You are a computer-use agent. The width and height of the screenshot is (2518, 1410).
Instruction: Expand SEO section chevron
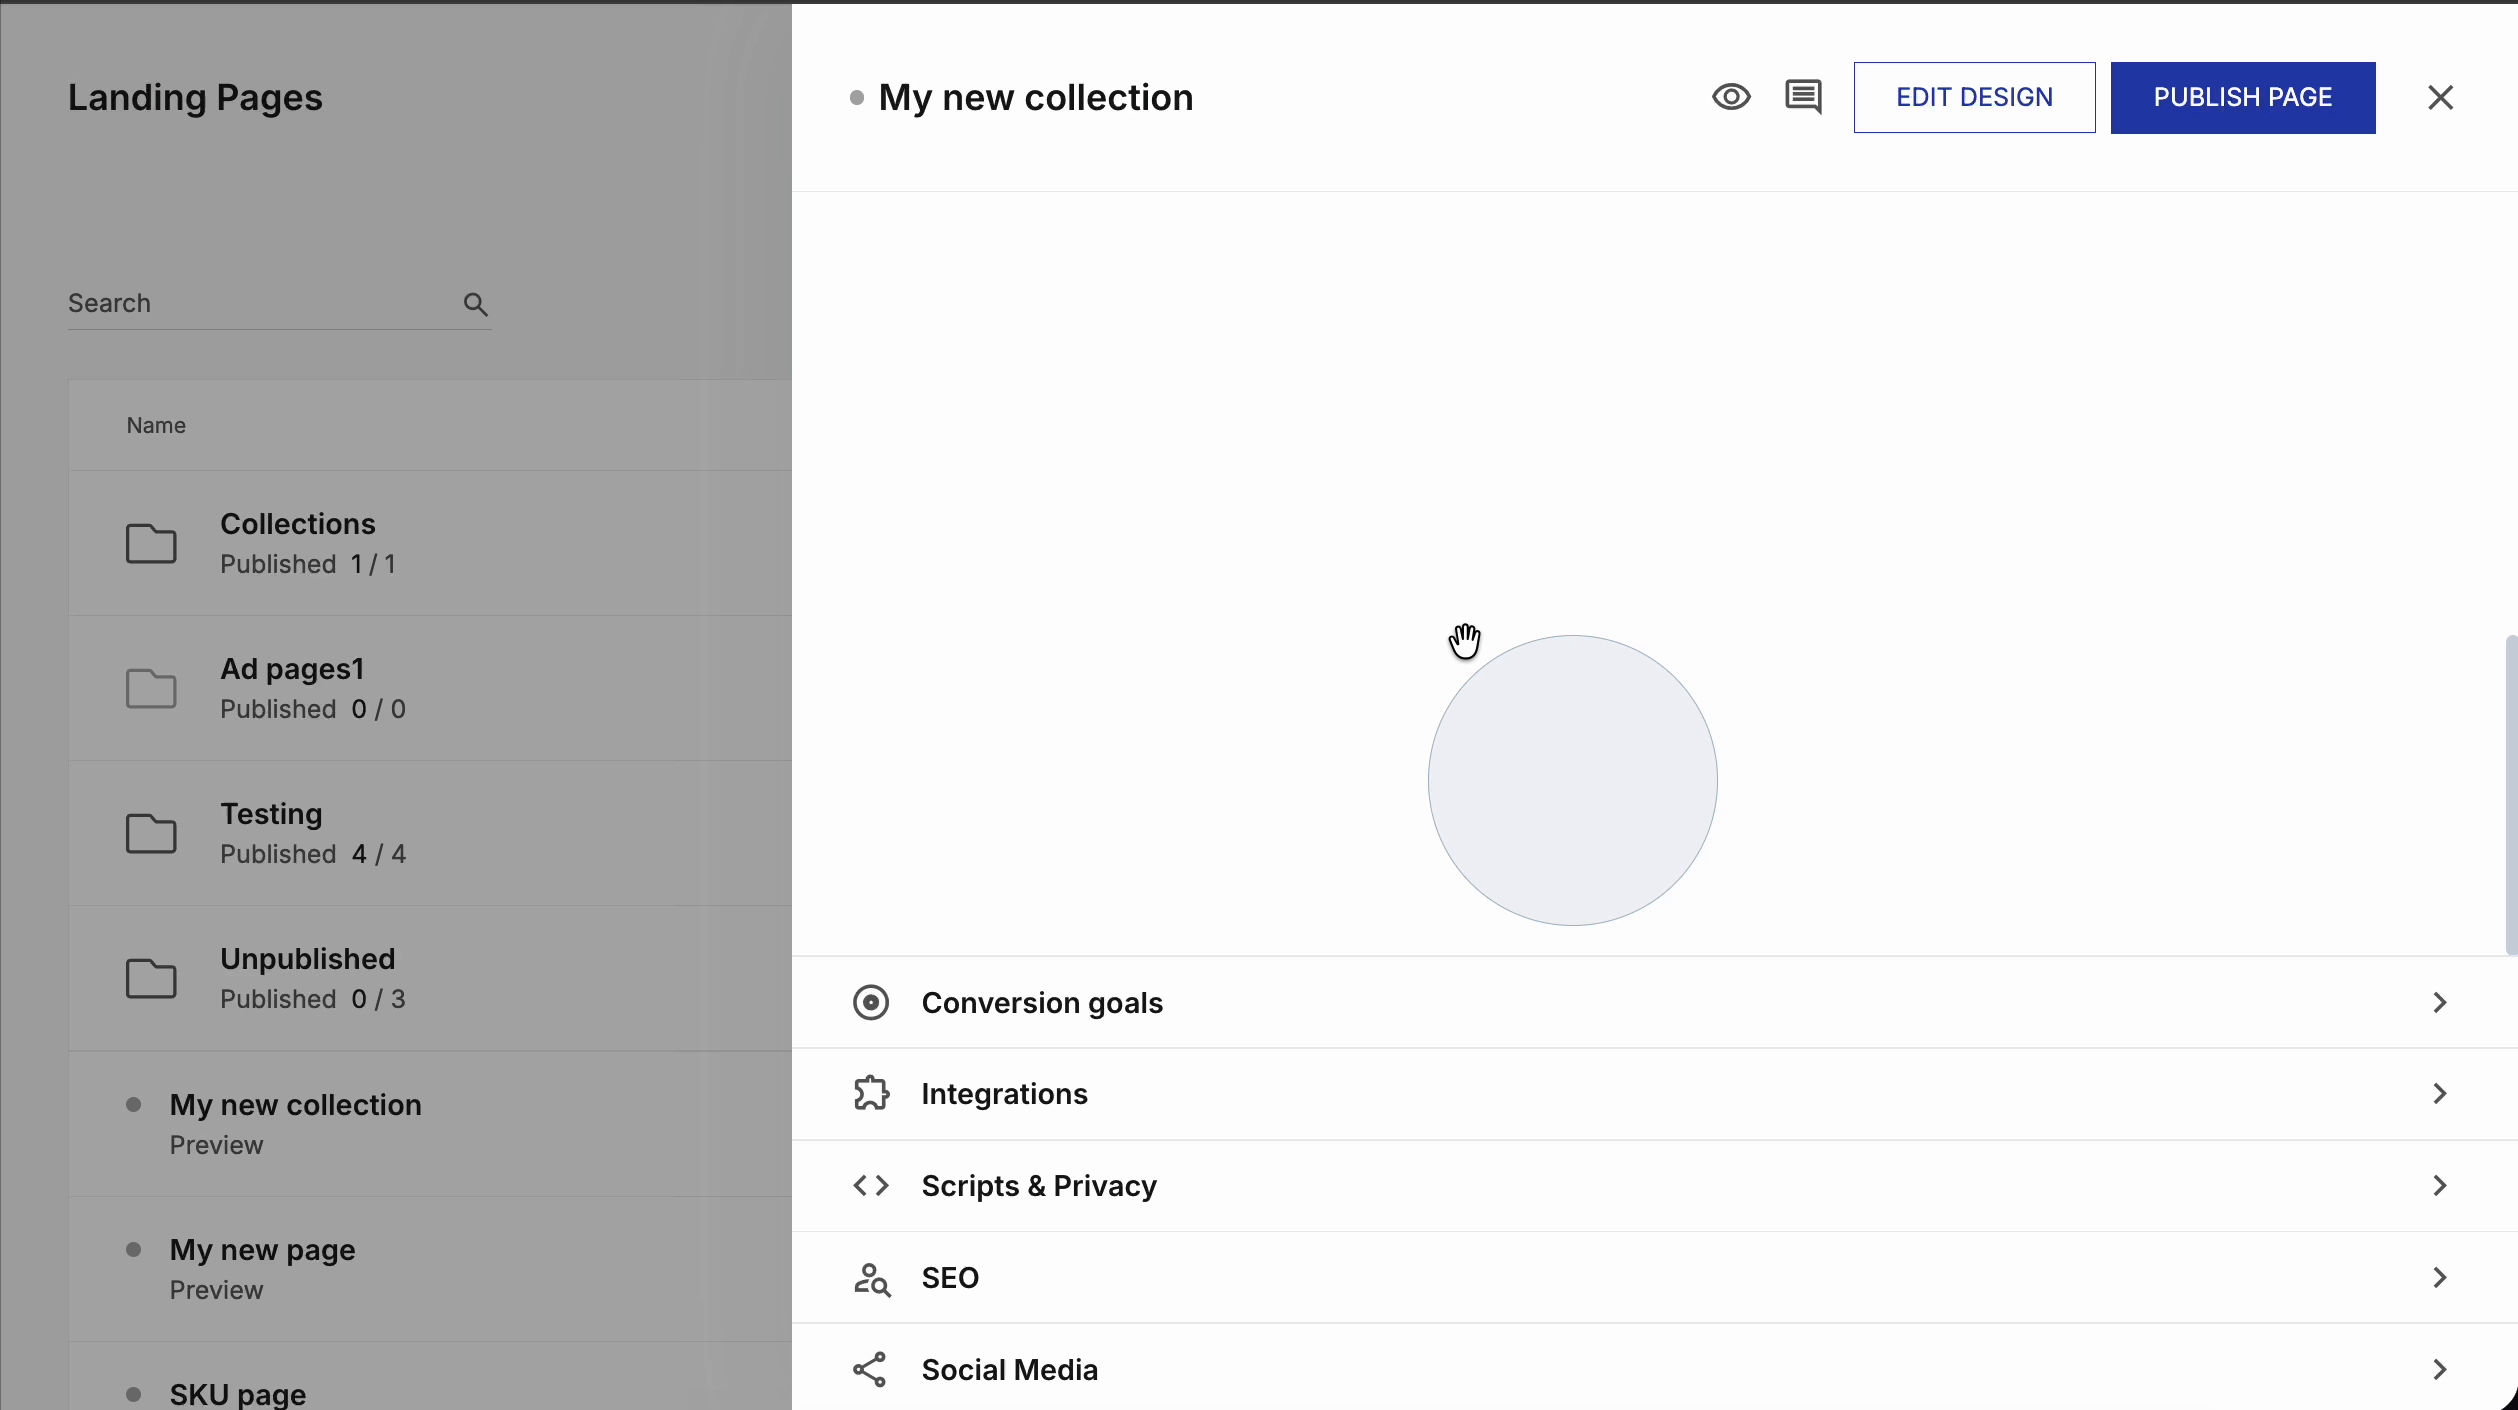(x=2439, y=1277)
